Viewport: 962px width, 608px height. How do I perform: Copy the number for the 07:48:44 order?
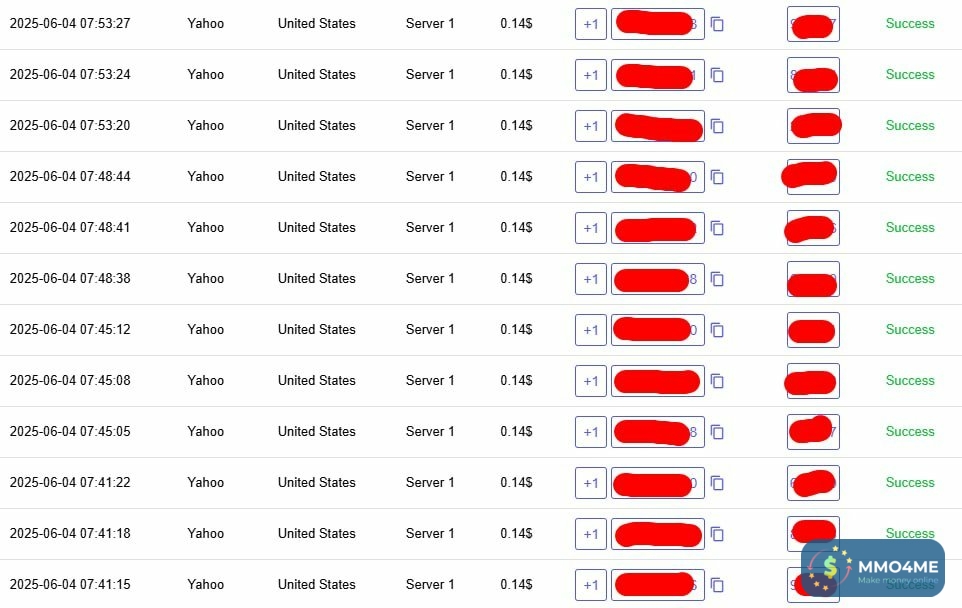(x=717, y=177)
